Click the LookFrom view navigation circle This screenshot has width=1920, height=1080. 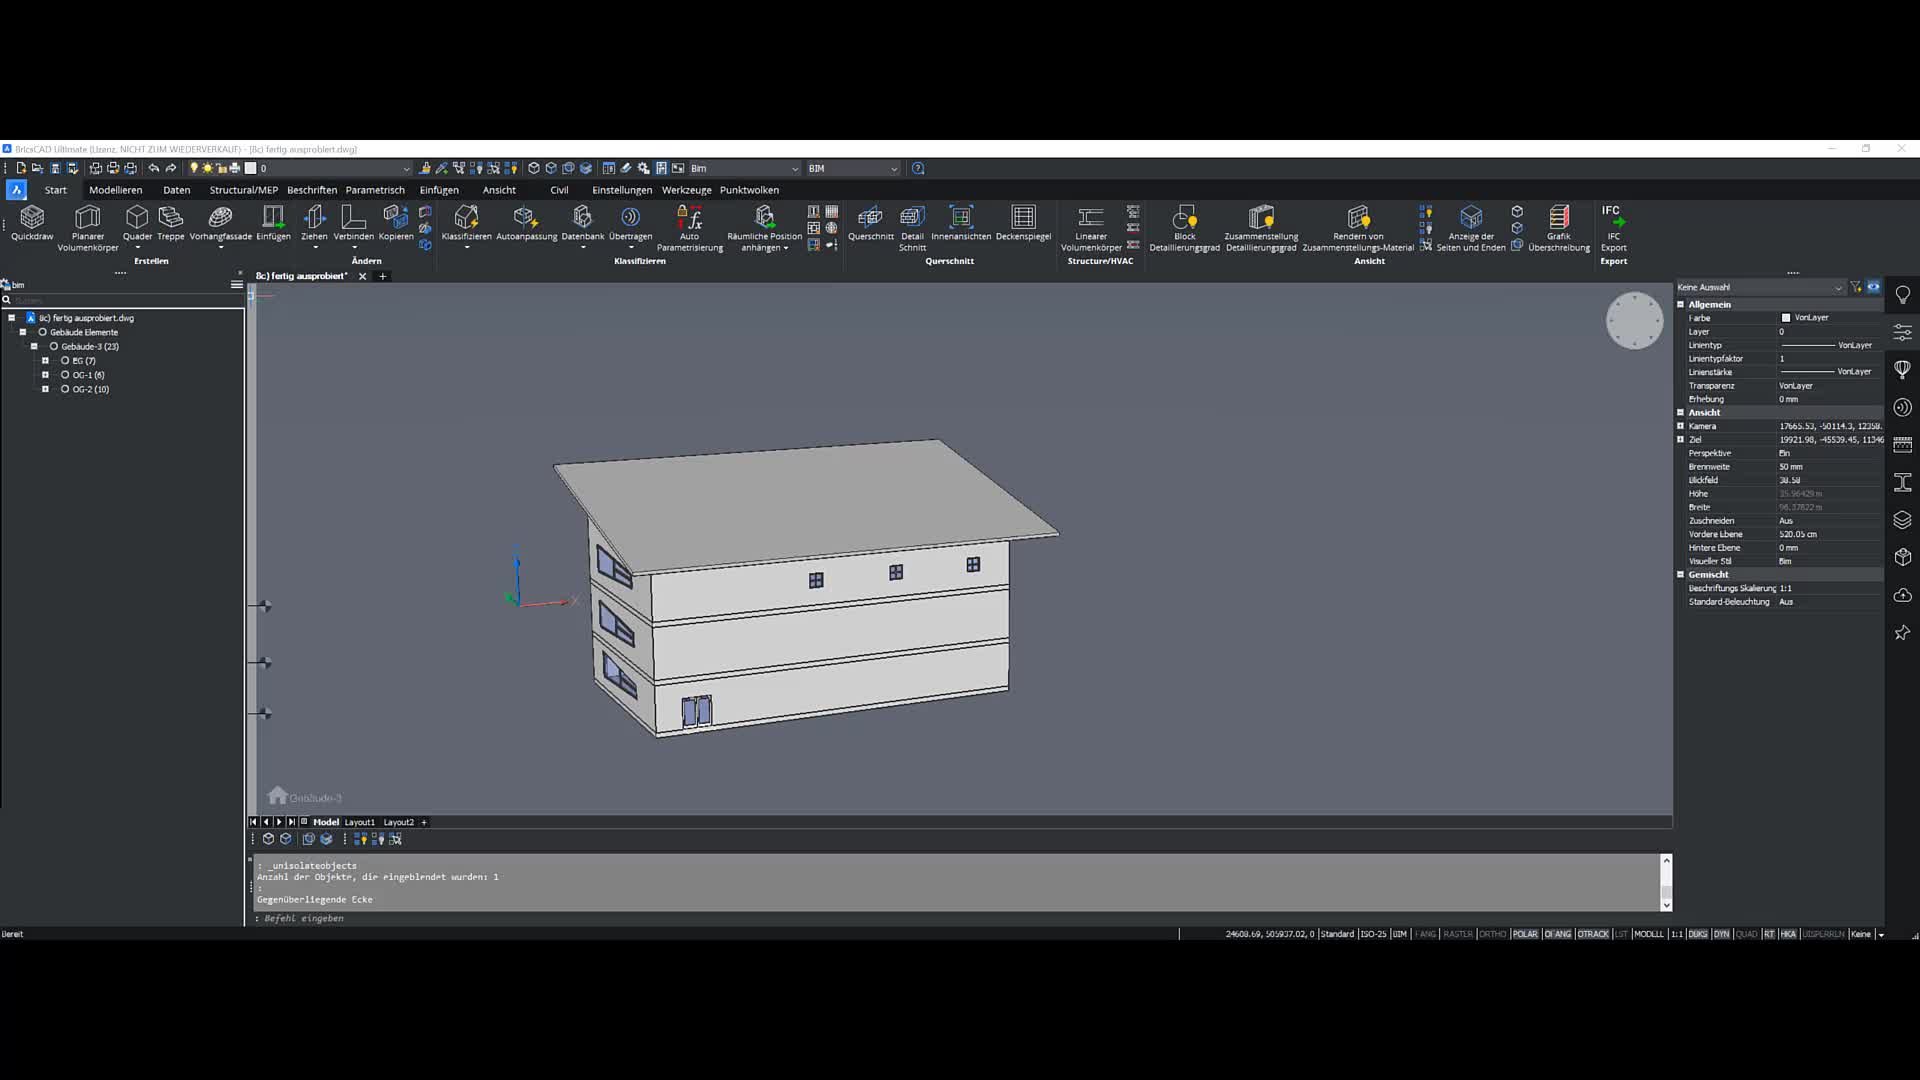tap(1634, 320)
